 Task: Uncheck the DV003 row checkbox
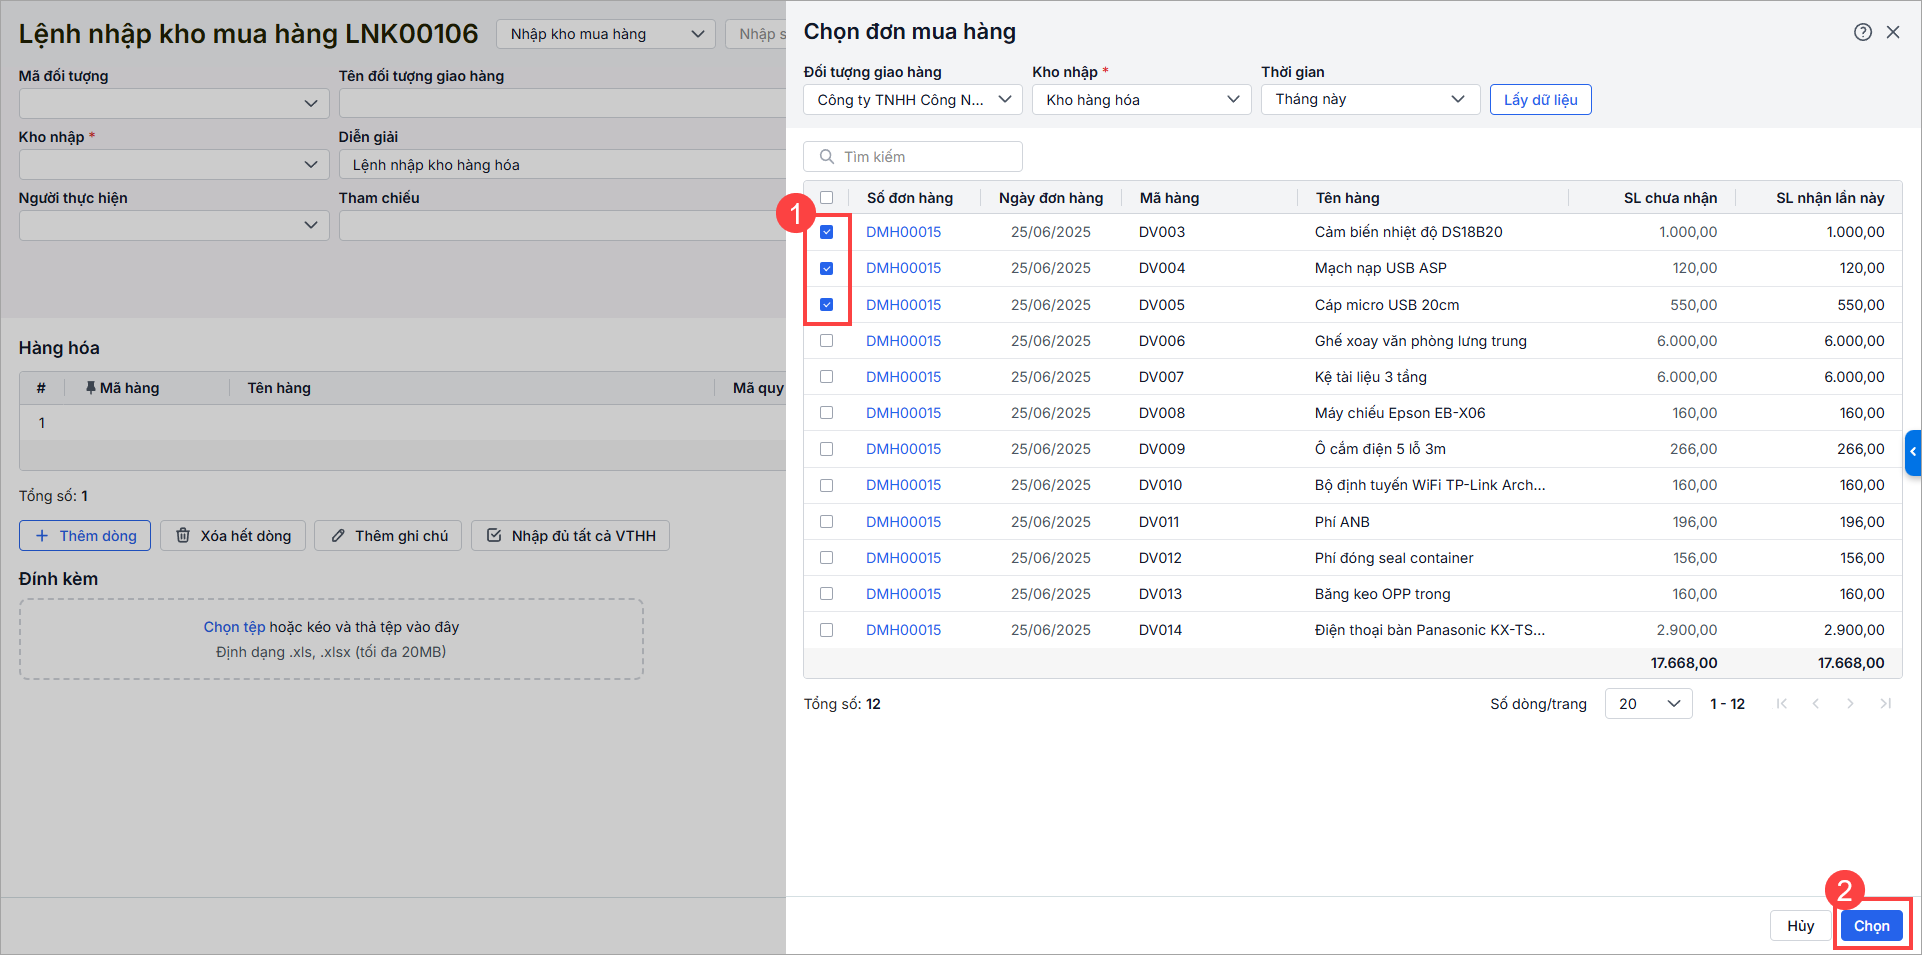point(826,232)
